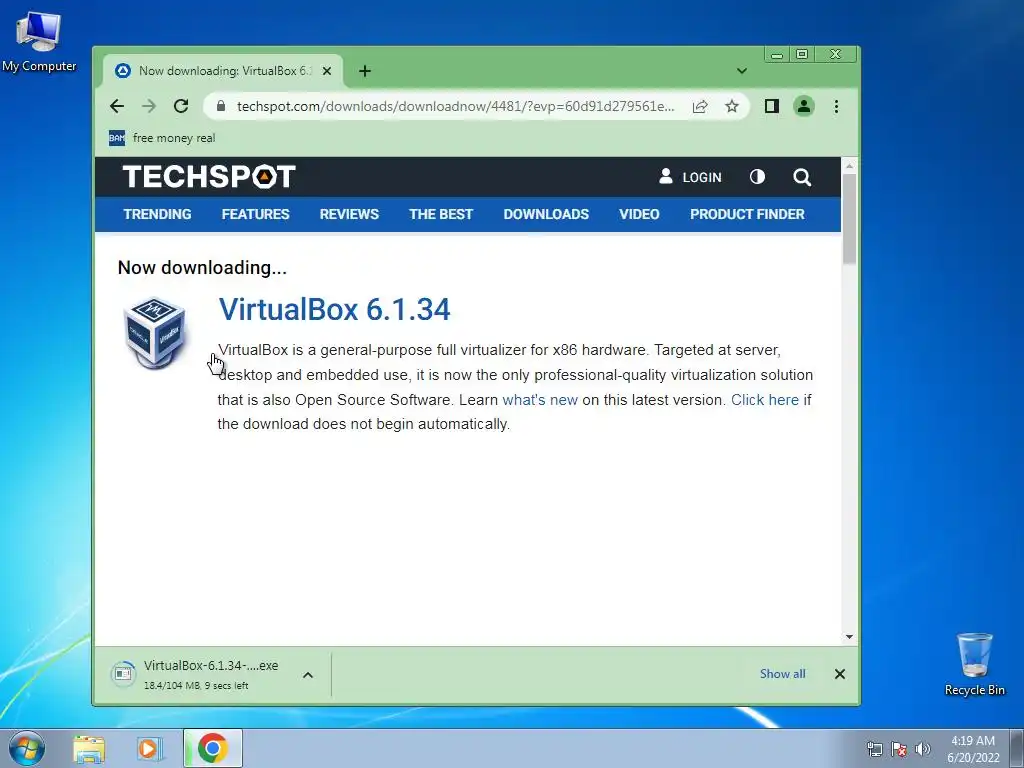This screenshot has height=768, width=1024.
Task: Click the padlock site info icon
Action: (x=221, y=106)
